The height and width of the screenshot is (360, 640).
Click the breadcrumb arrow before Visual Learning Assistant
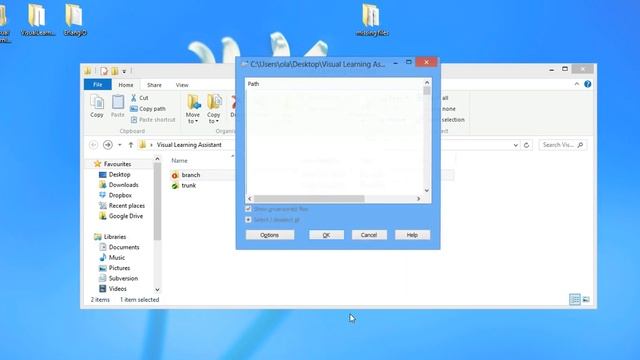pos(151,145)
